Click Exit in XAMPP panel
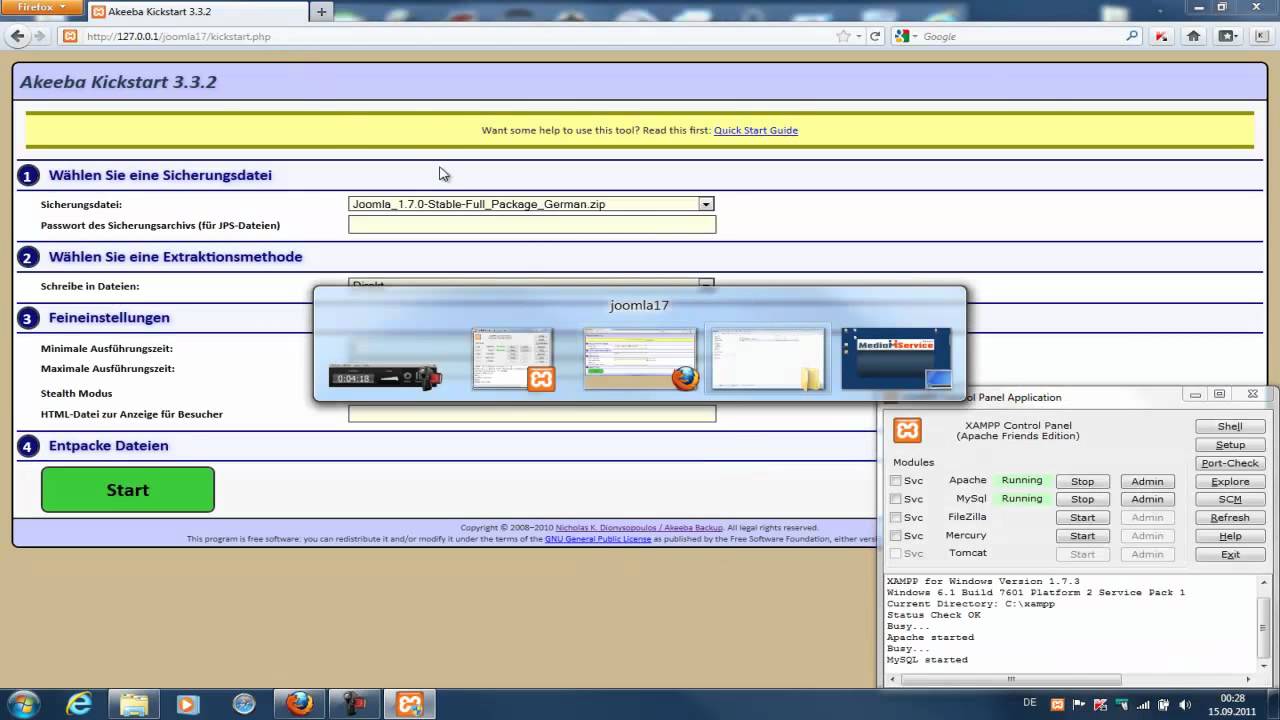 [x=1230, y=554]
